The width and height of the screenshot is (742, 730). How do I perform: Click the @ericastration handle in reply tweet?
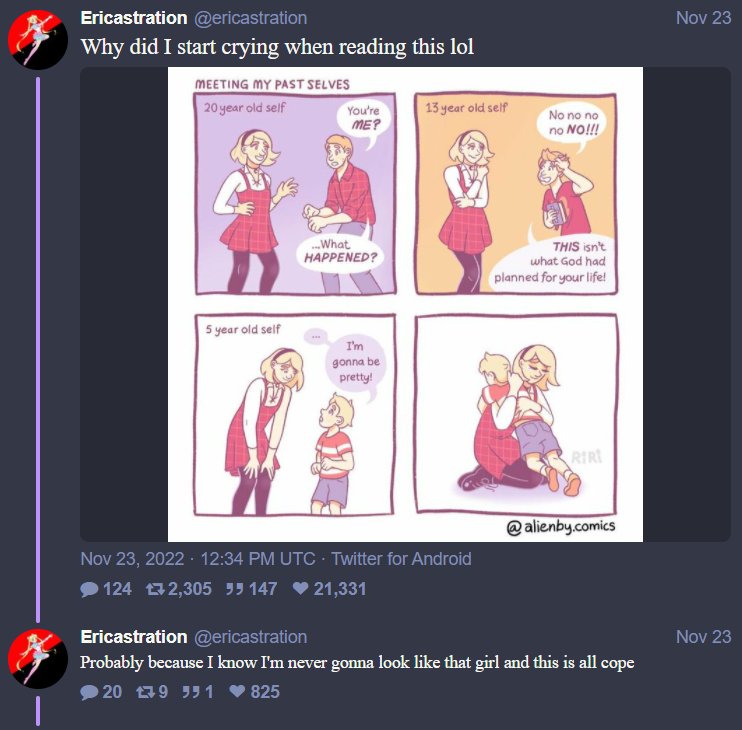pos(250,637)
